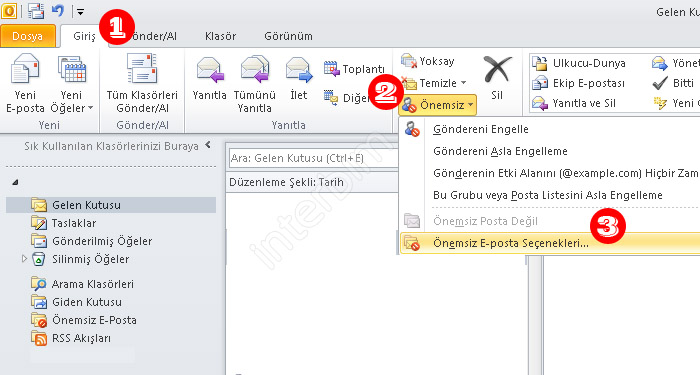Click the Toplantı meeting button

354,69
